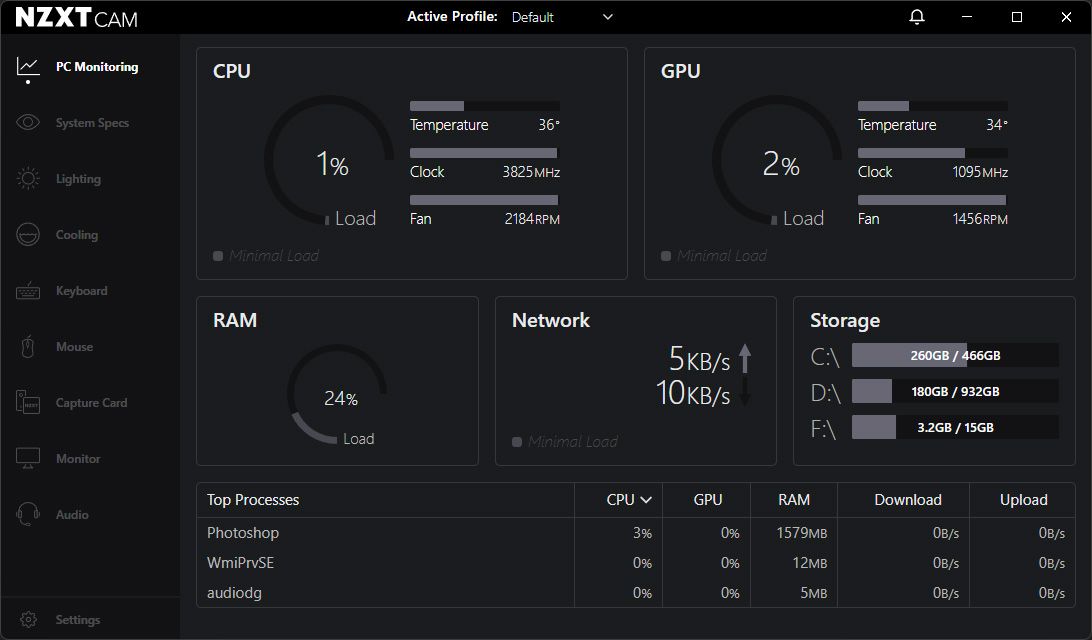
Task: Select the Monitor section icon
Action: (27, 458)
